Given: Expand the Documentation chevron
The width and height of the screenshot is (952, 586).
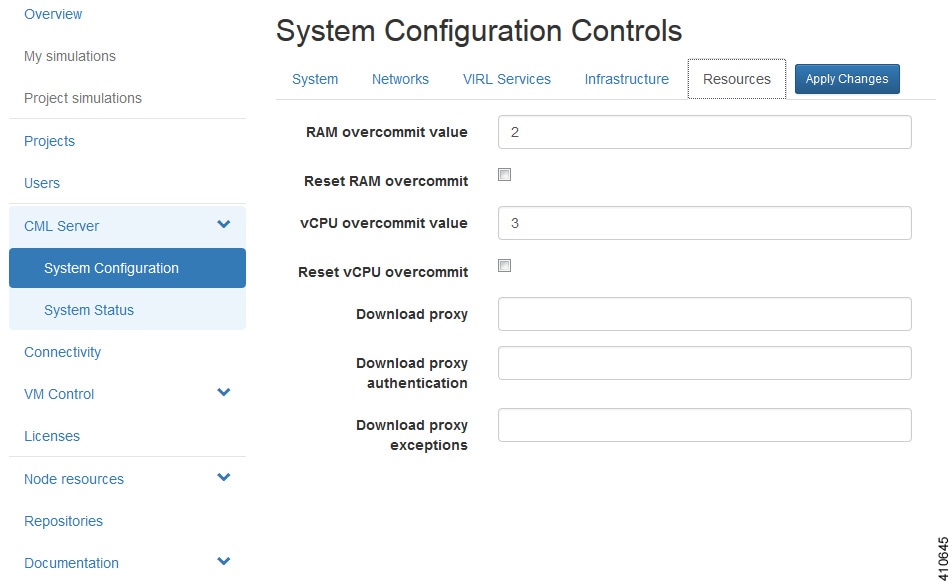Looking at the screenshot, I should [223, 562].
